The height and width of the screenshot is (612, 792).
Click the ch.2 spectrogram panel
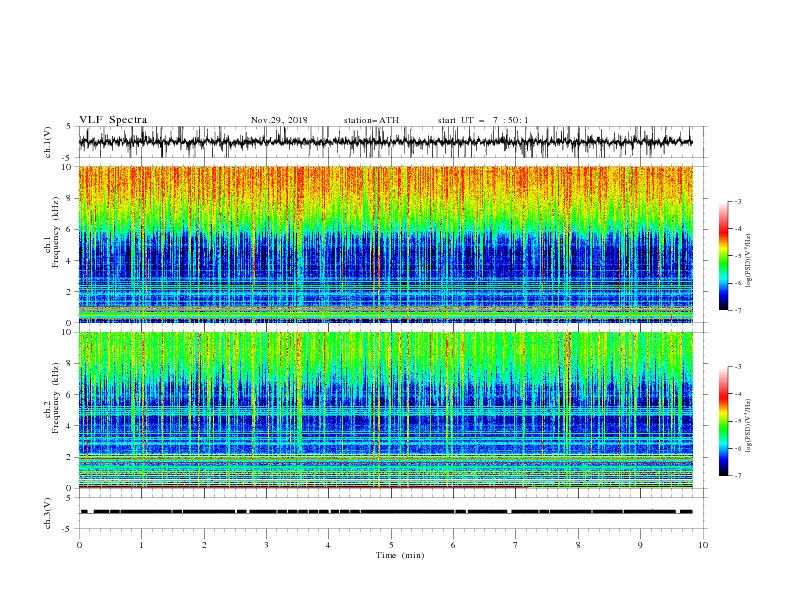click(x=385, y=410)
